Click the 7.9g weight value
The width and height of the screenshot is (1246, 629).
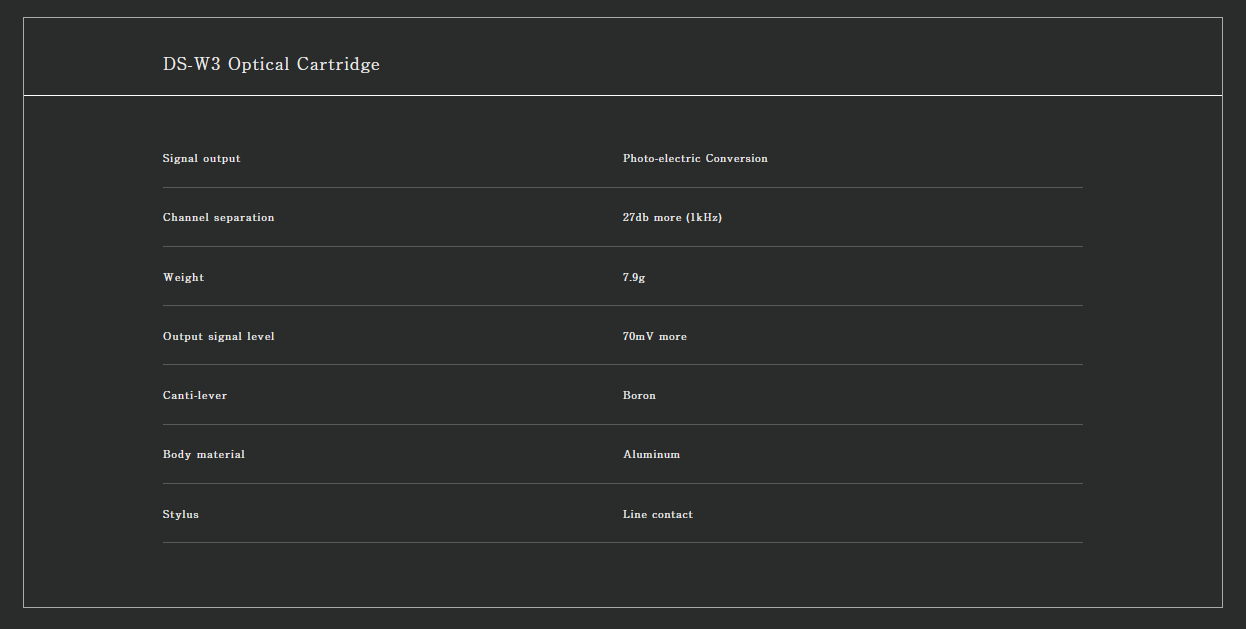[x=634, y=277]
